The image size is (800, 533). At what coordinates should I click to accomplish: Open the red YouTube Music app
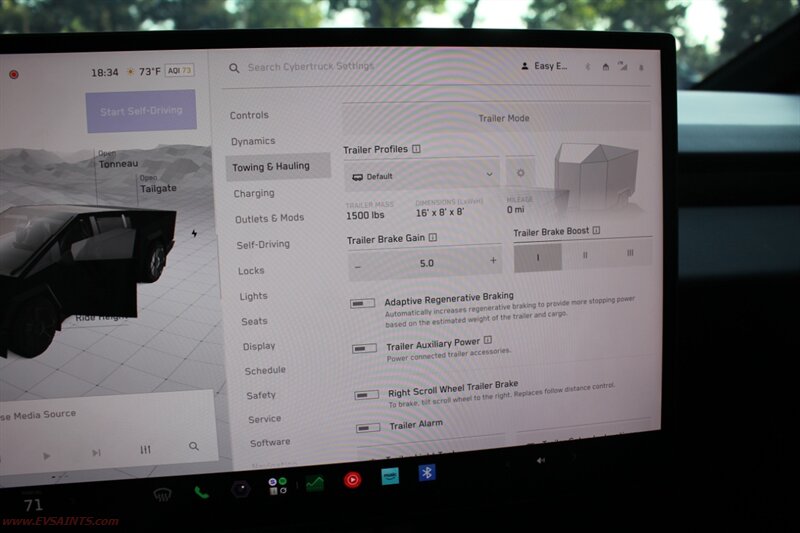(x=352, y=479)
